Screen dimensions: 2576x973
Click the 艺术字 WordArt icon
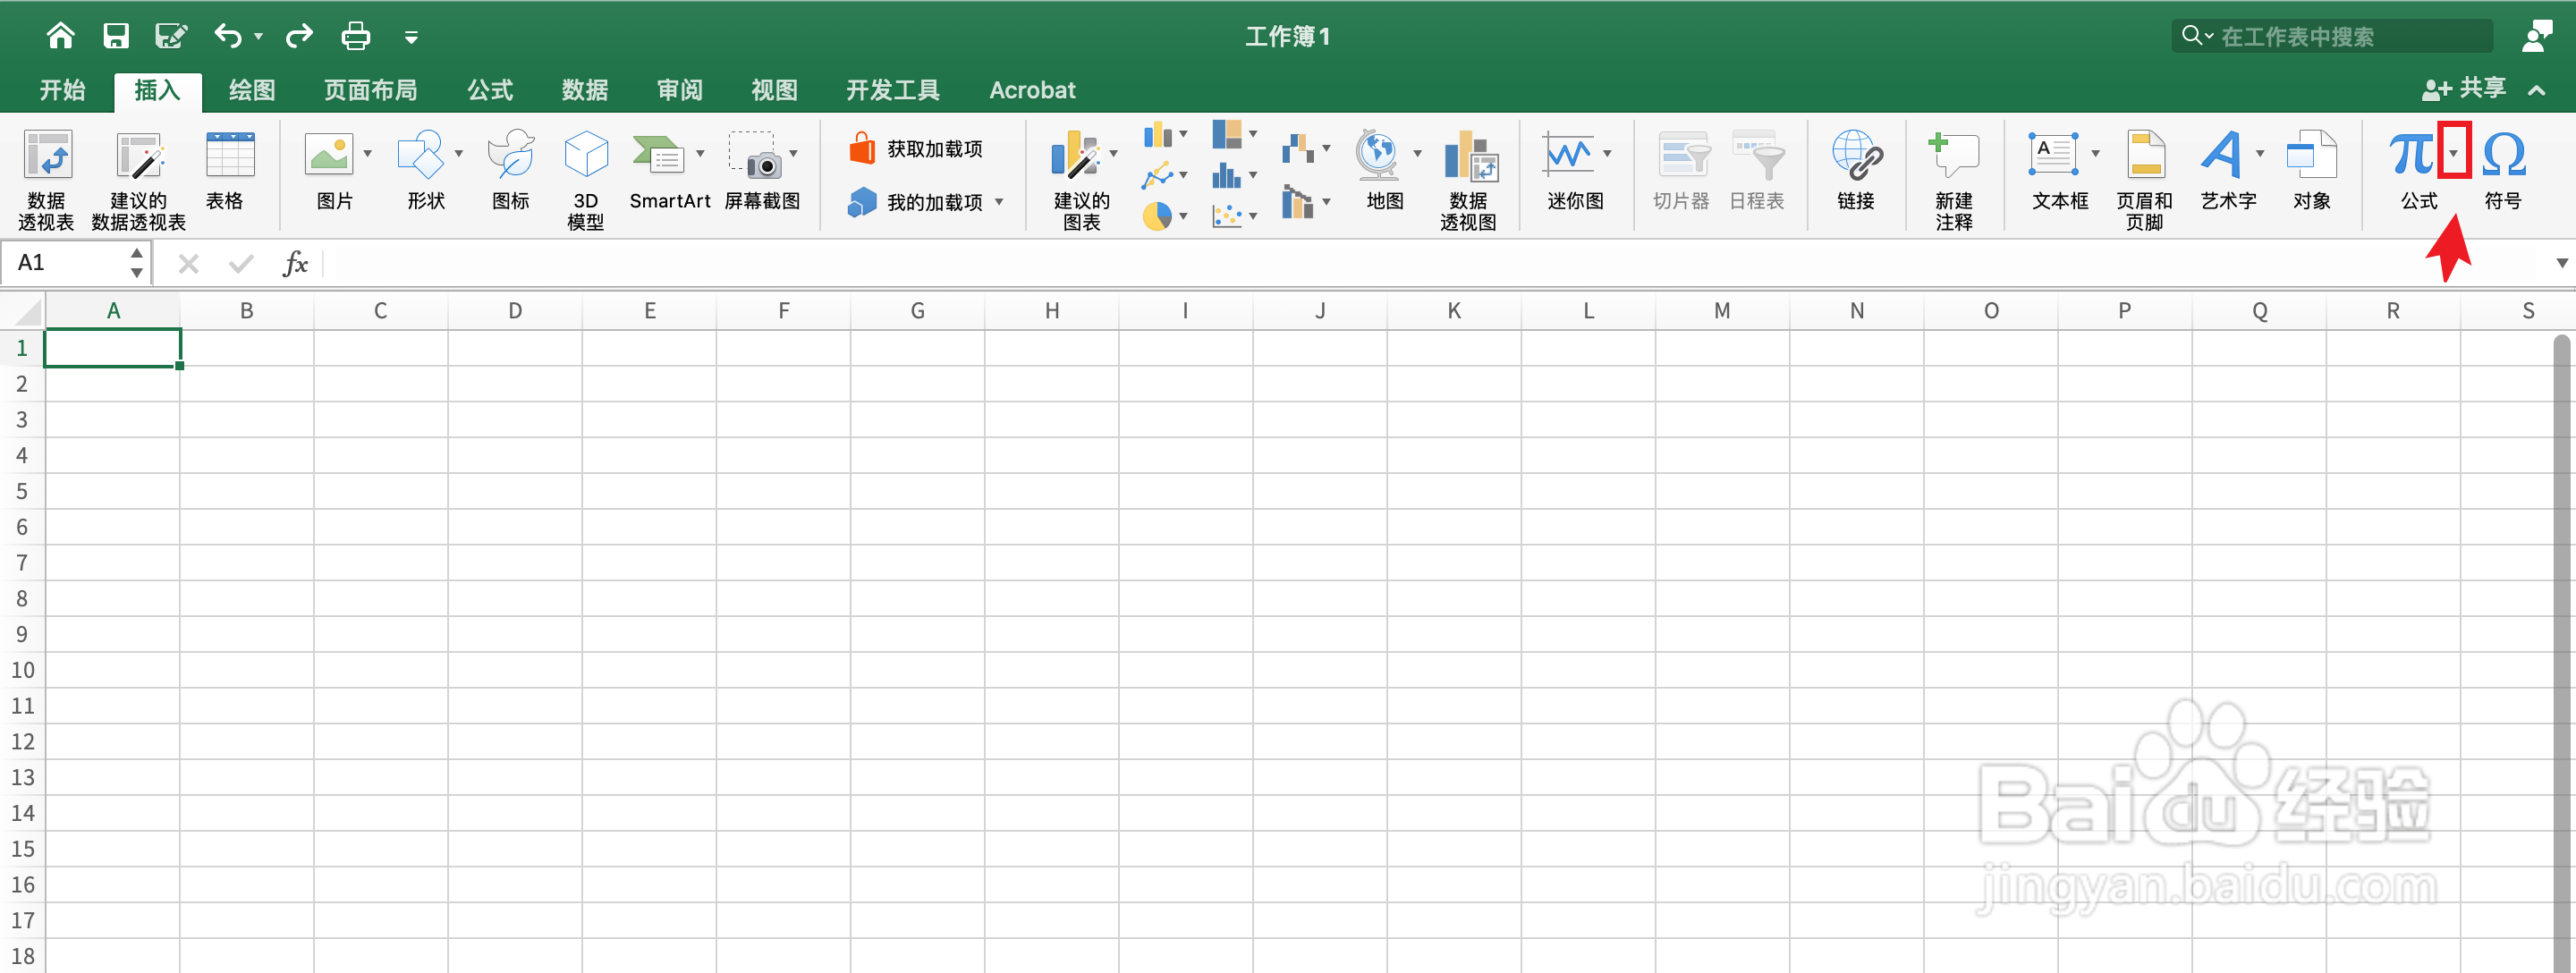click(2222, 155)
